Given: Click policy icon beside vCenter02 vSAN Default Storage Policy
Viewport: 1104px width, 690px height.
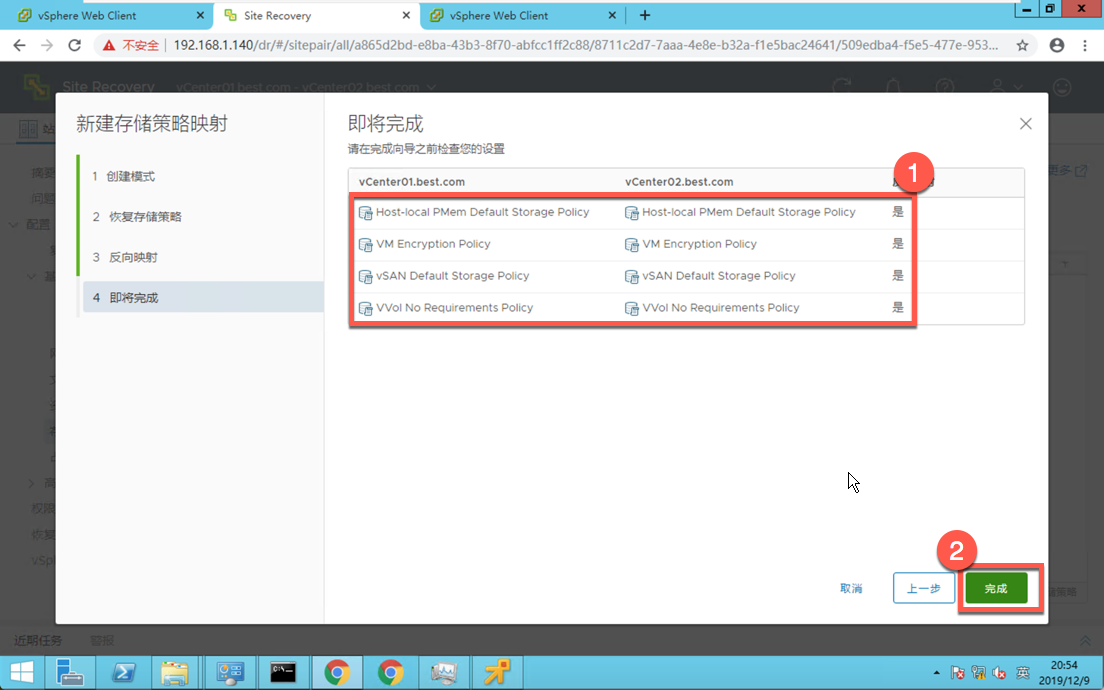Looking at the screenshot, I should tap(632, 276).
